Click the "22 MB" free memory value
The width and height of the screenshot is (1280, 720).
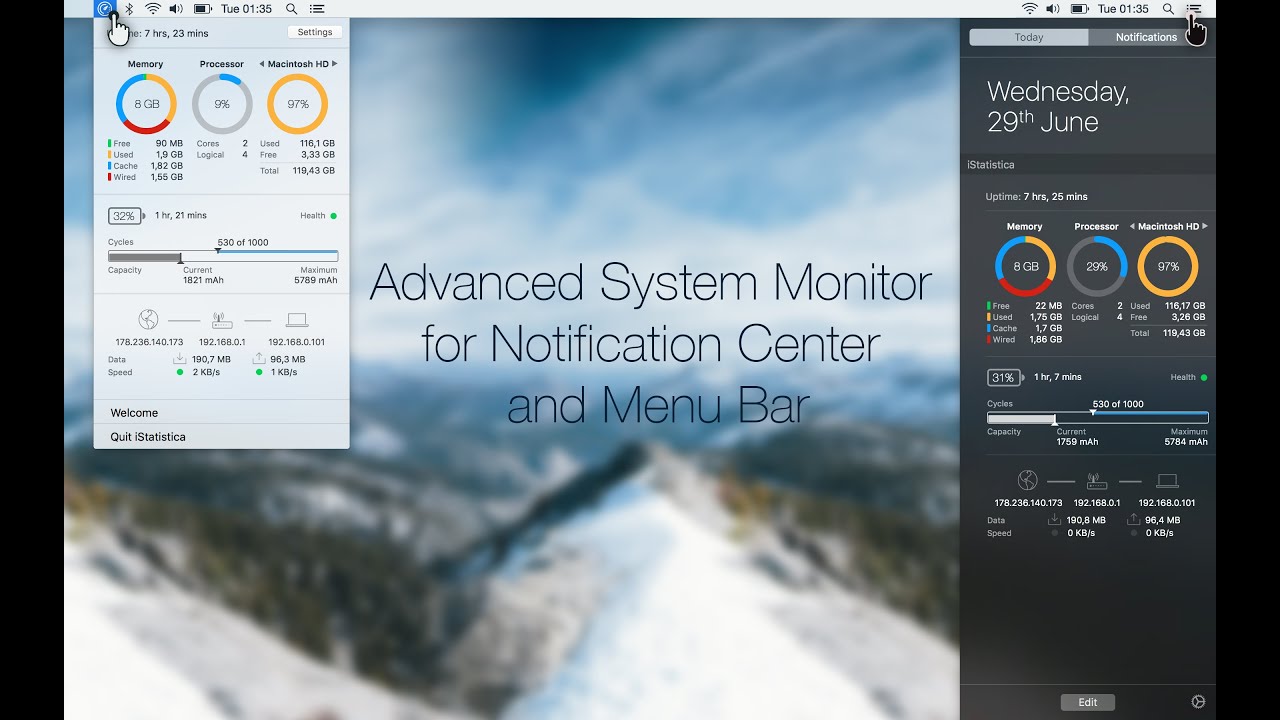(1048, 306)
